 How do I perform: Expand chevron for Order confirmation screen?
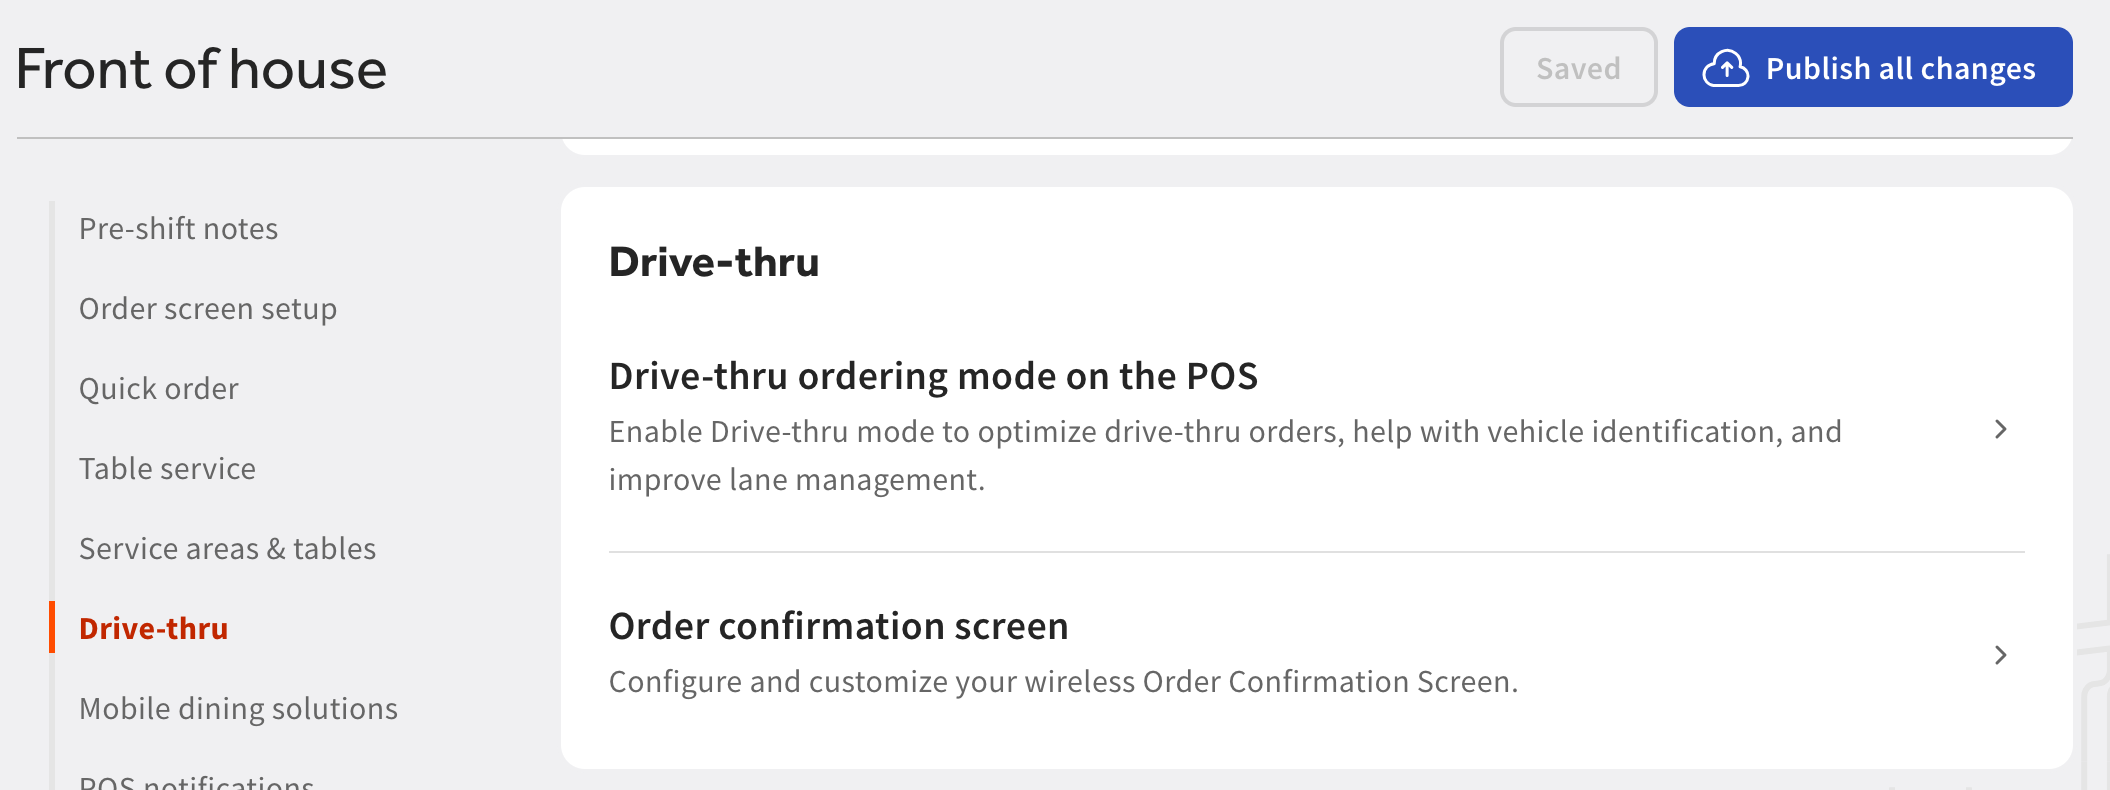(x=2000, y=655)
